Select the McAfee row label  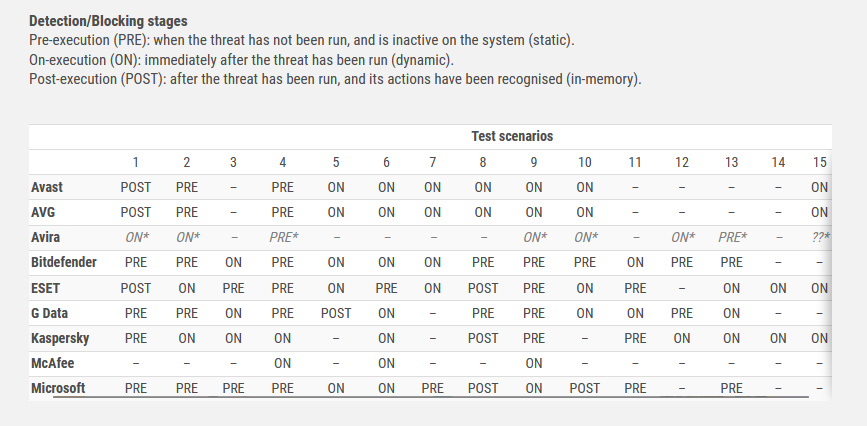(x=53, y=363)
